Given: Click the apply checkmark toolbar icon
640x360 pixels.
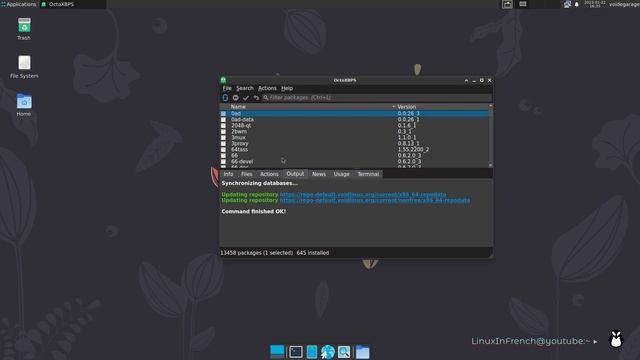Looking at the screenshot, I should 246,98.
